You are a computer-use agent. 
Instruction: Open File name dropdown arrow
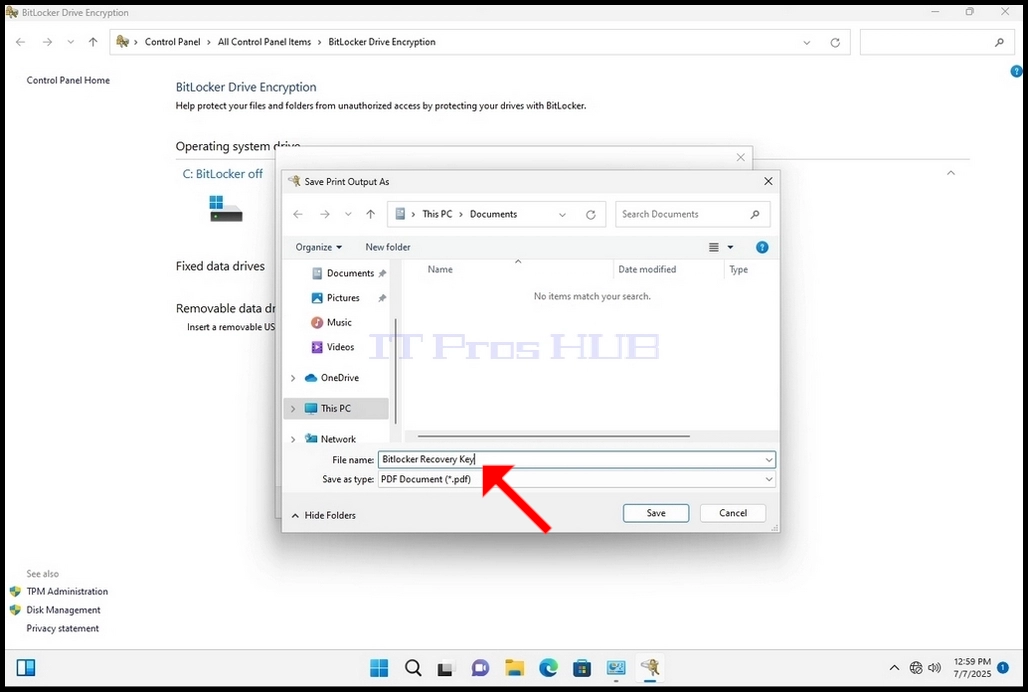point(769,459)
